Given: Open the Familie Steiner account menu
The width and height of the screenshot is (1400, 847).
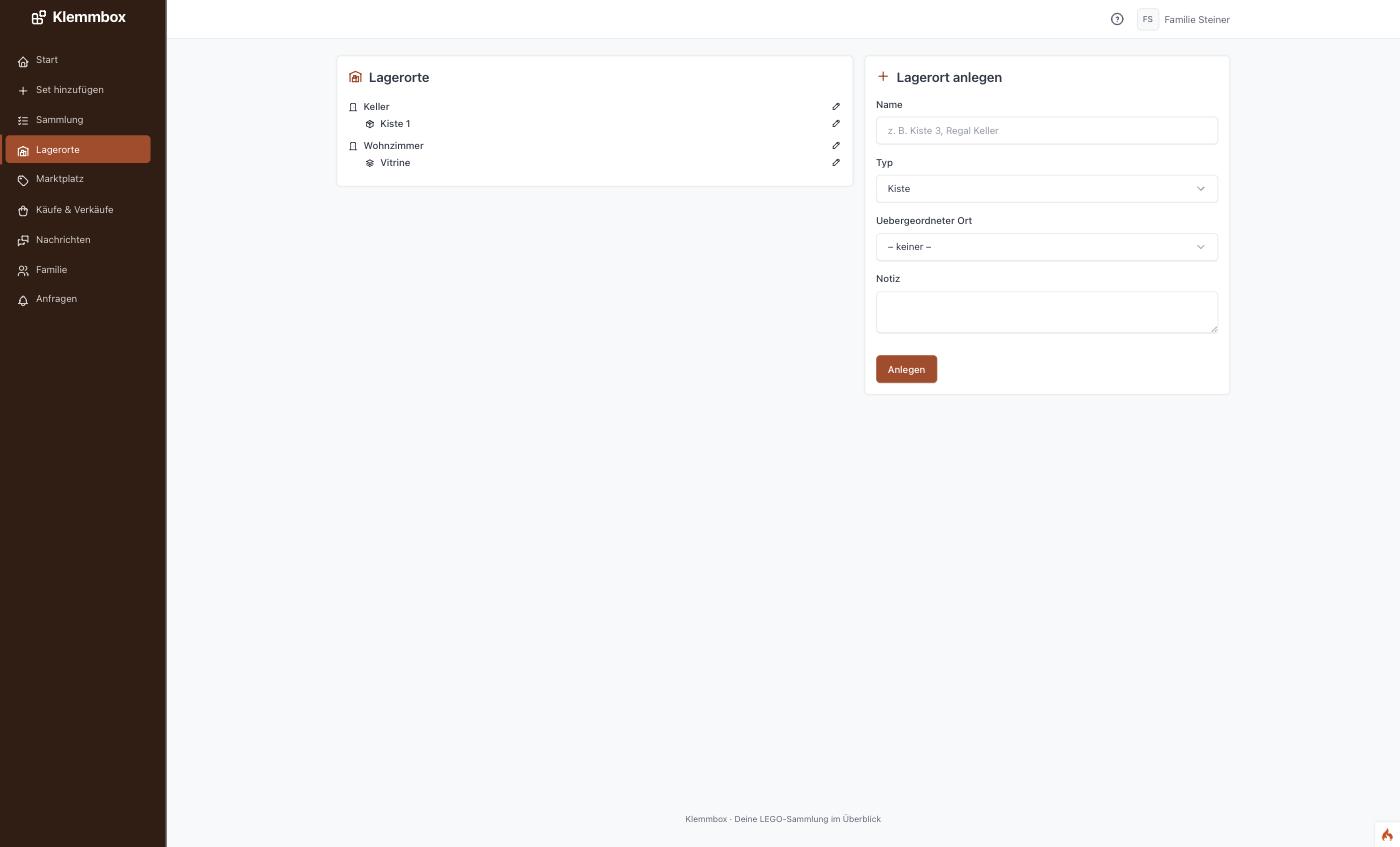Looking at the screenshot, I should (x=1196, y=20).
